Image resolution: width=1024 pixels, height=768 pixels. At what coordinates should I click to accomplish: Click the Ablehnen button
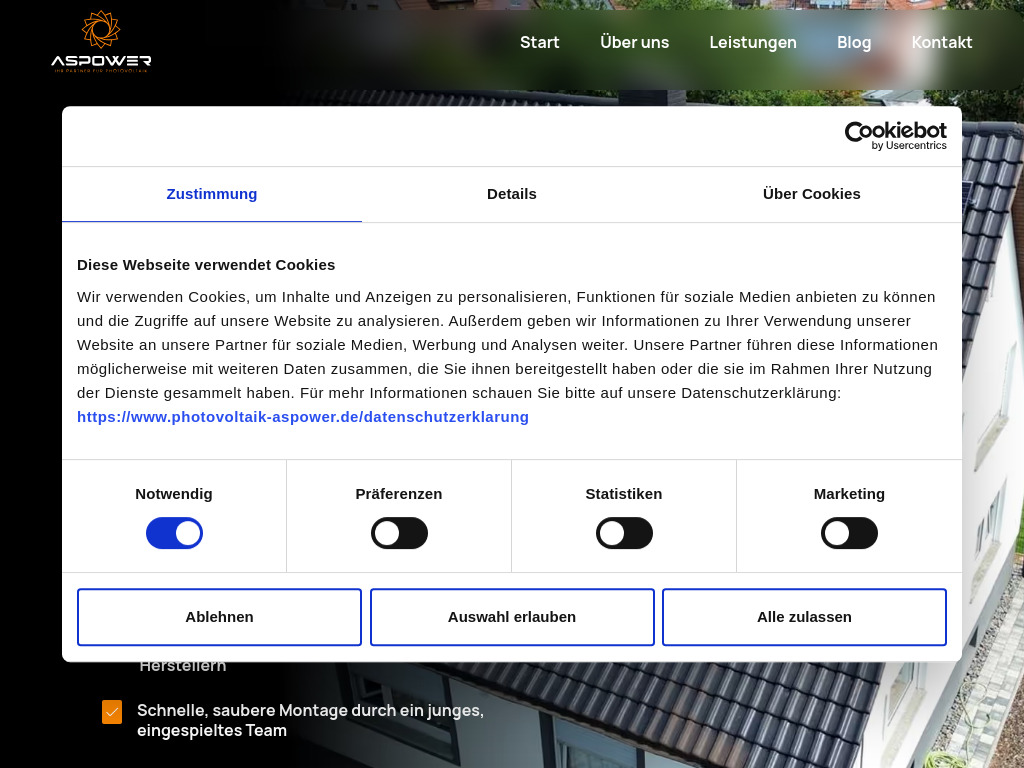click(219, 617)
